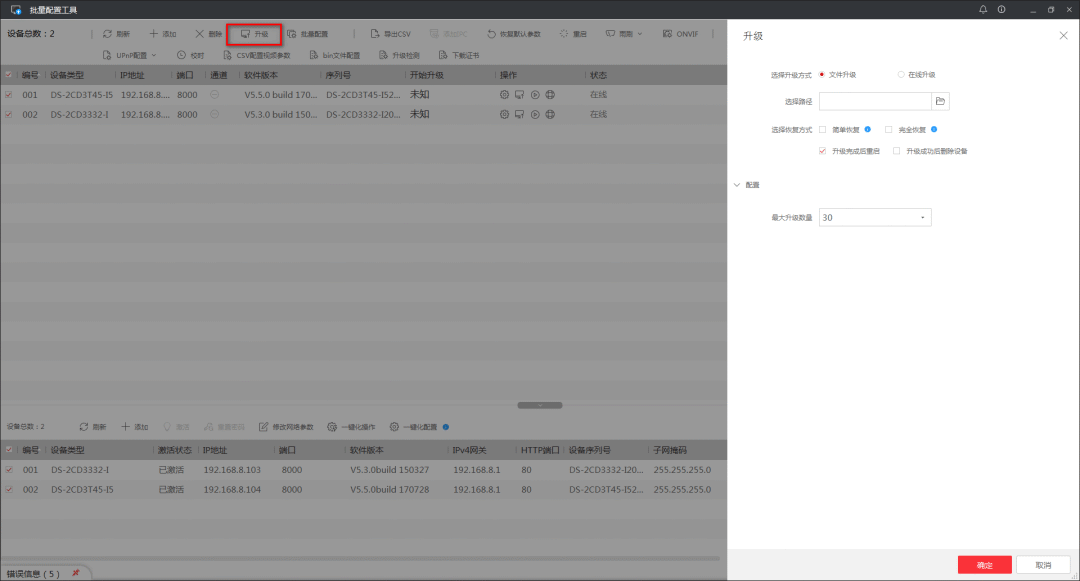1080x581 pixels.
Task: Click info icon next to 完全恢复
Action: point(934,129)
